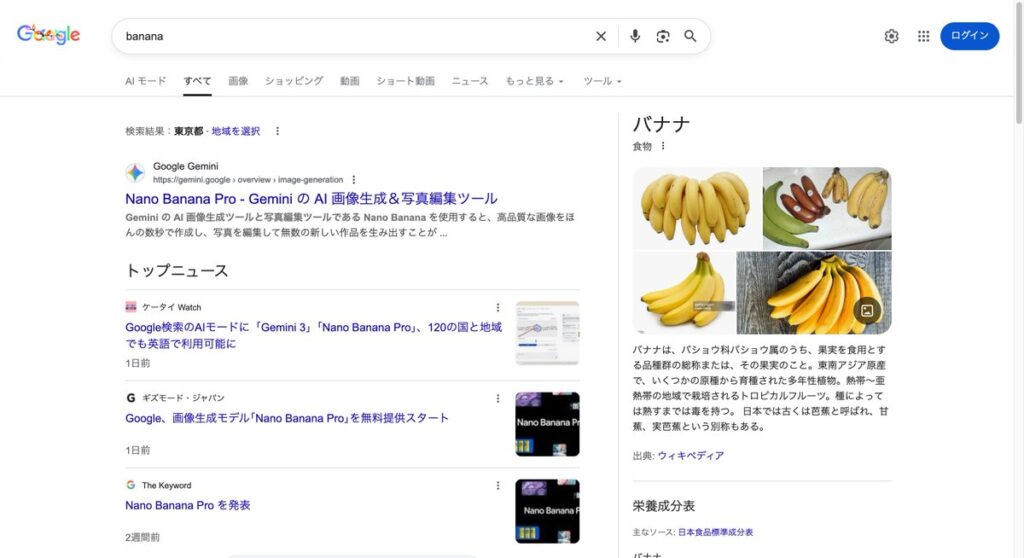The height and width of the screenshot is (558, 1024).
Task: Open the Google apps grid icon
Action: pyautogui.click(x=923, y=36)
